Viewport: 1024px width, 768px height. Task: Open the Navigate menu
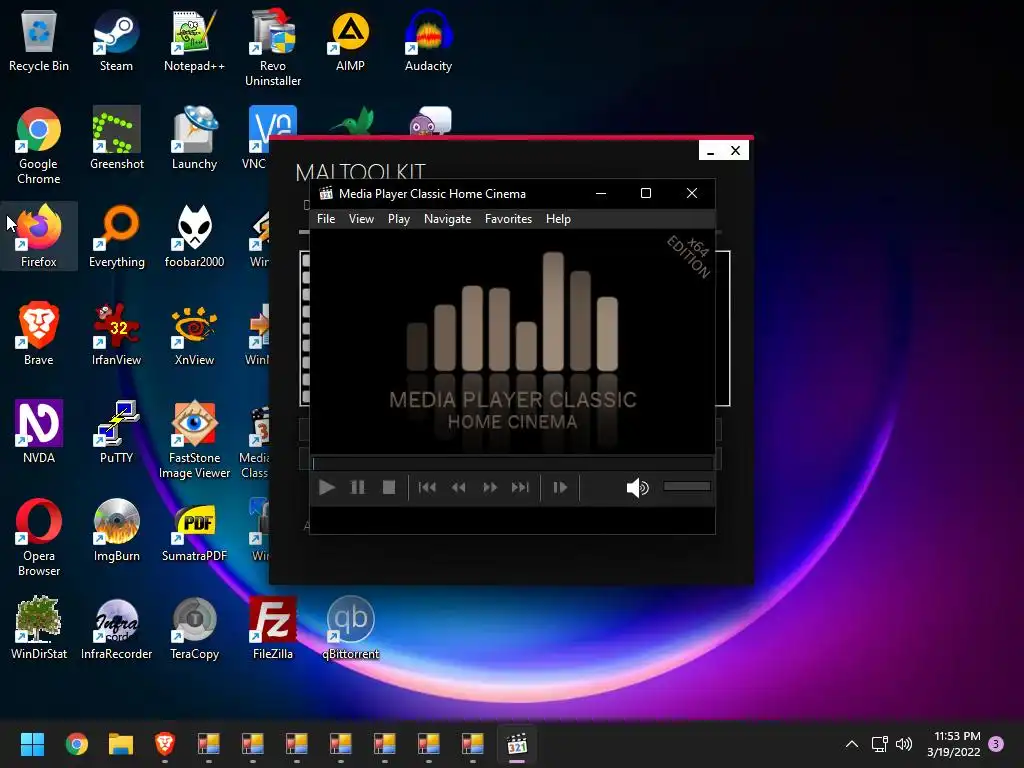point(447,219)
